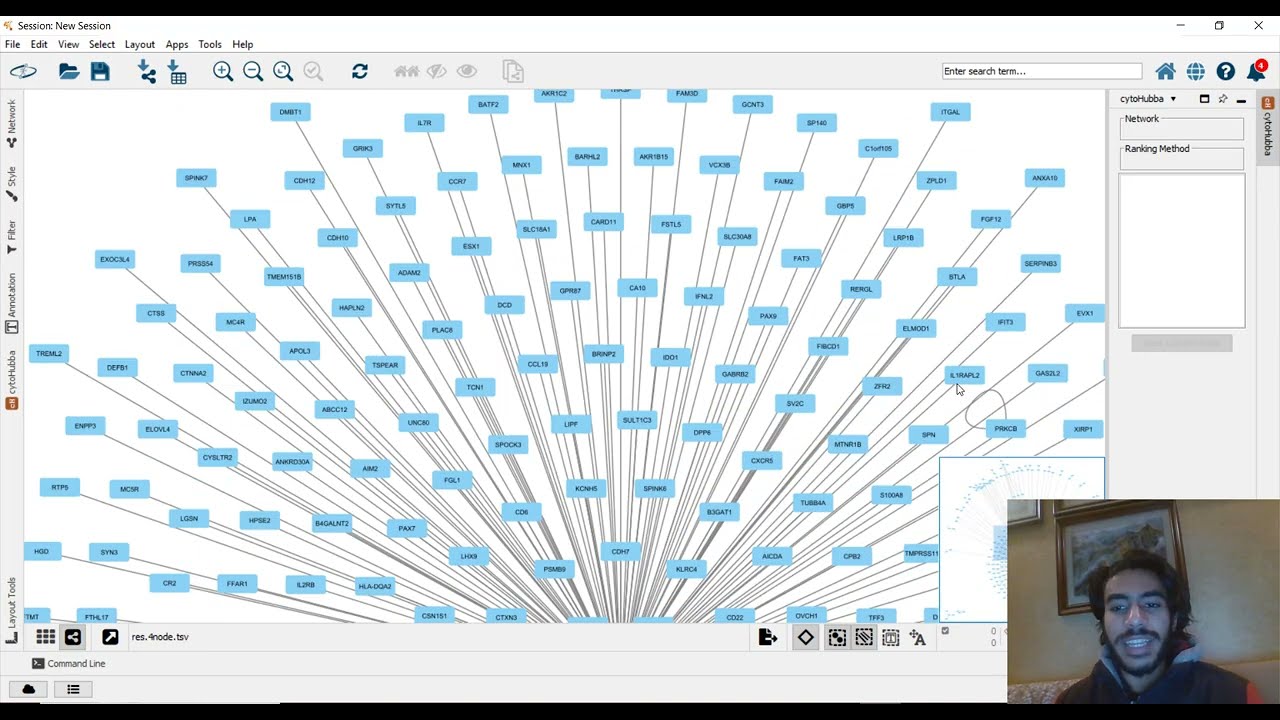
Task: Save the session using the floppy disk icon
Action: 100,71
